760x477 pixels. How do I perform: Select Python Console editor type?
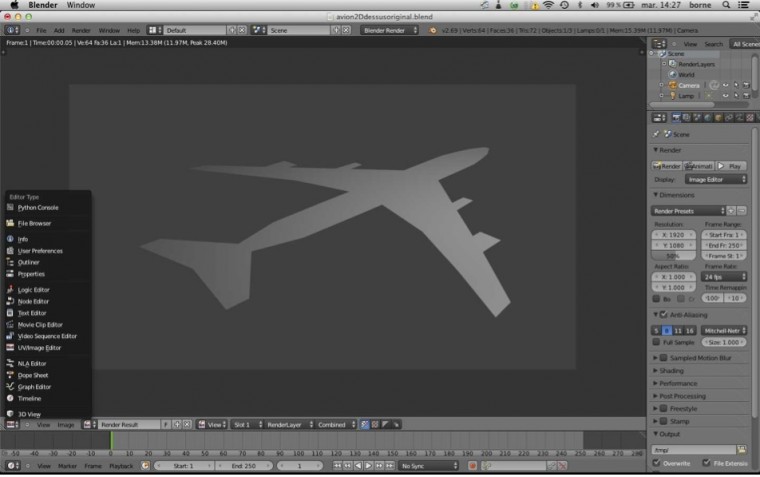point(38,208)
